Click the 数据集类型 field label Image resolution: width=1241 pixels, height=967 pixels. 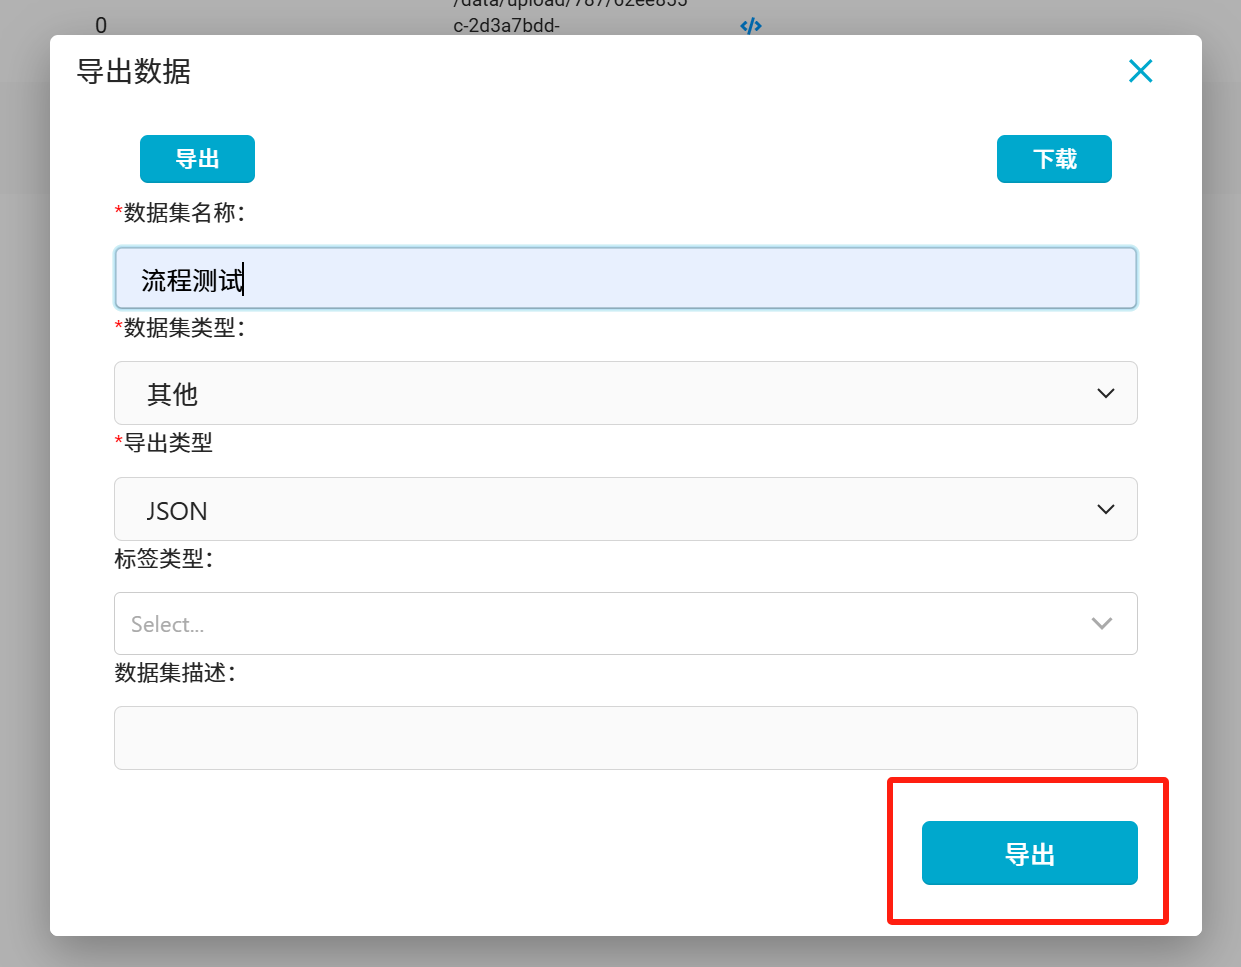tap(182, 328)
